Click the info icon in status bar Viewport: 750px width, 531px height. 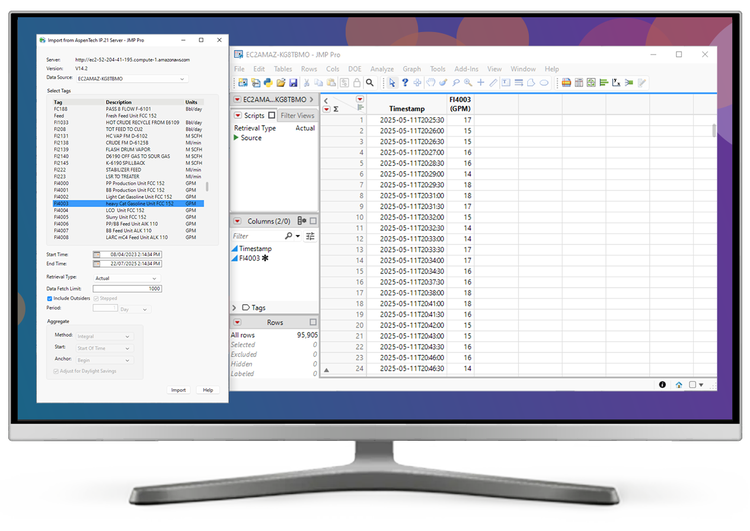[662, 385]
